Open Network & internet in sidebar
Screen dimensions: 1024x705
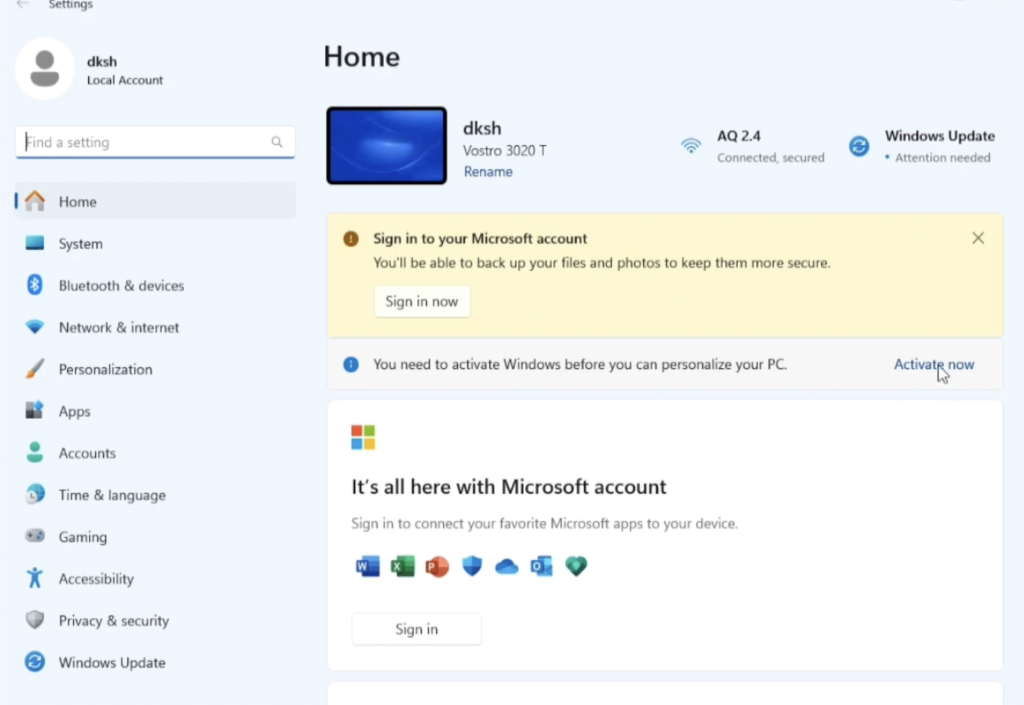click(x=118, y=328)
